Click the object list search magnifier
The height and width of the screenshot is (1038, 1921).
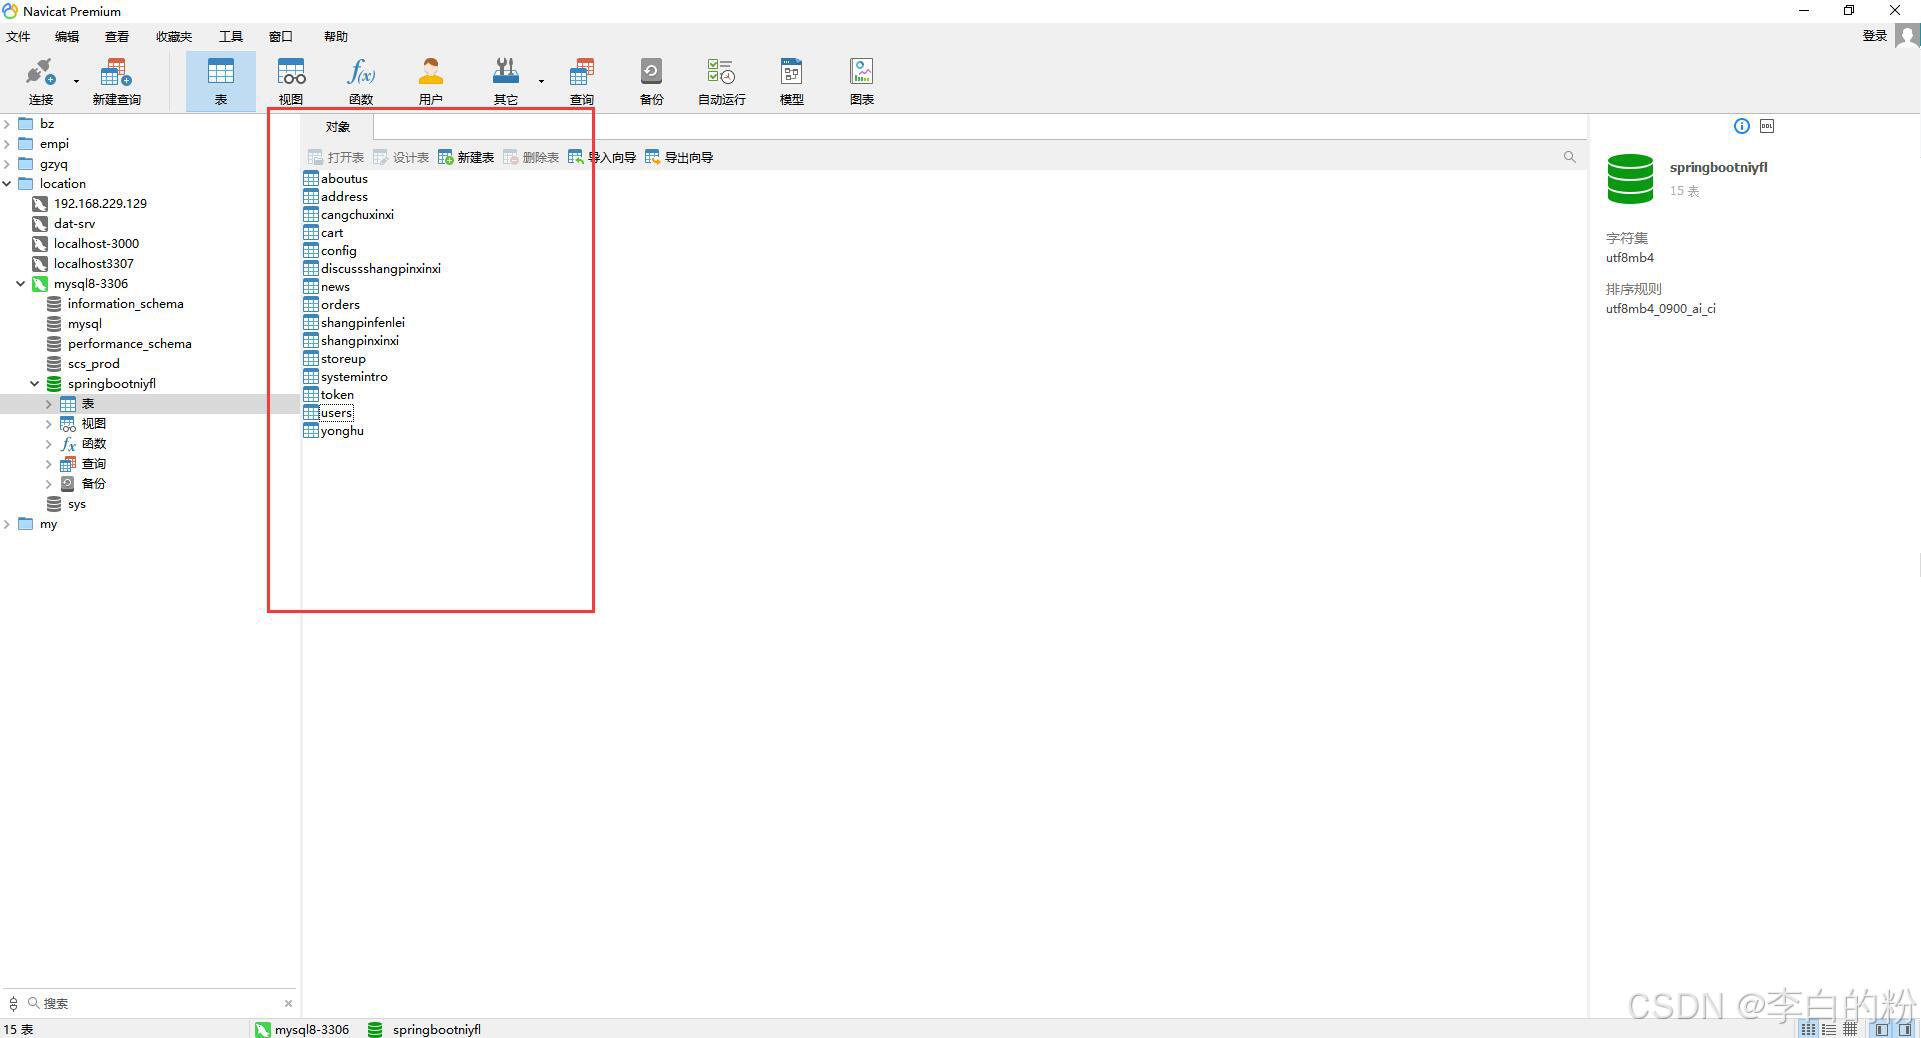coord(1569,157)
